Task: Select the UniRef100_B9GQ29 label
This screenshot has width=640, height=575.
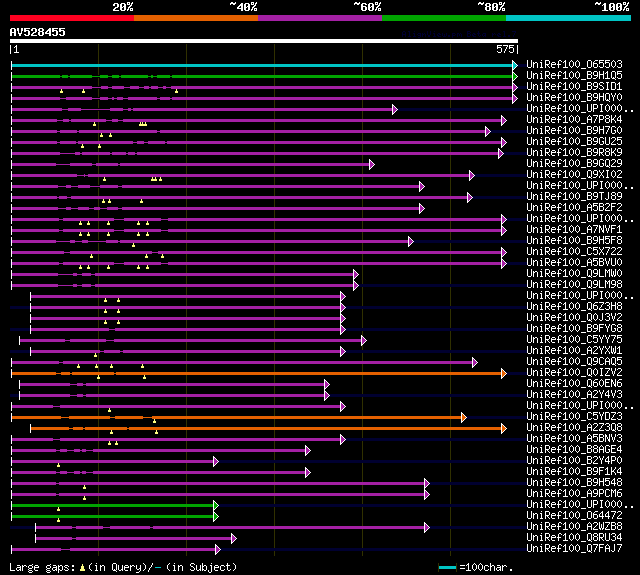Action: 574,164
